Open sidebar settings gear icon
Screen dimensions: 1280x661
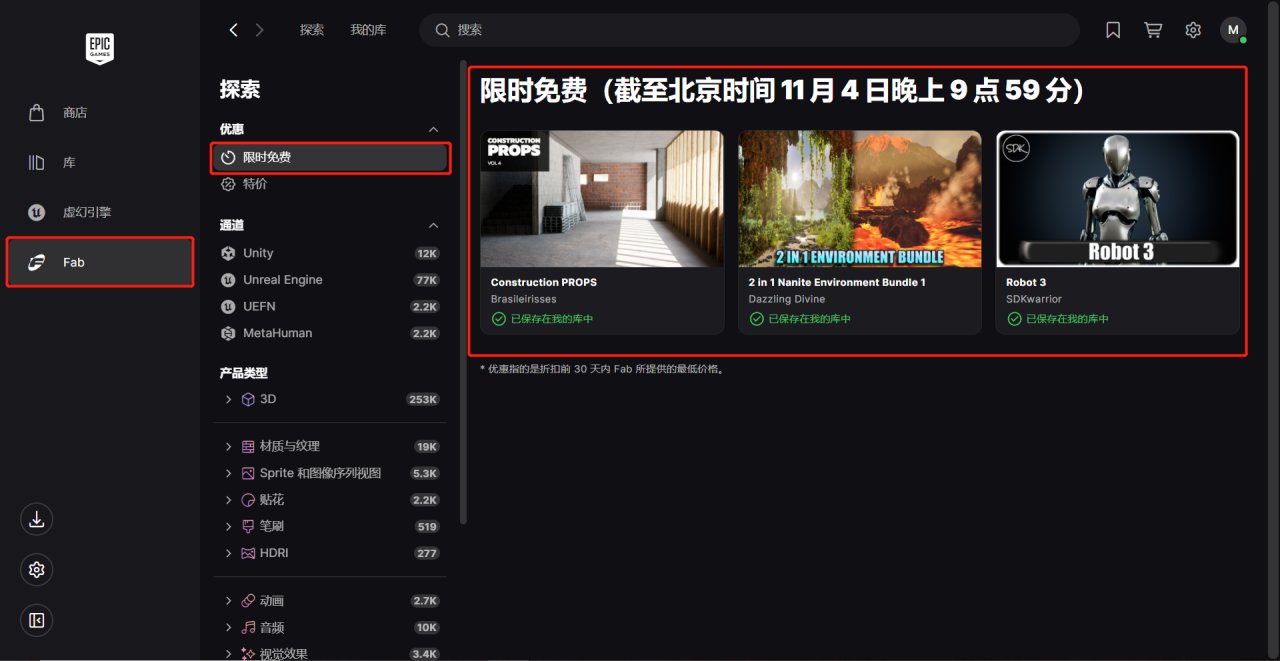click(37, 570)
